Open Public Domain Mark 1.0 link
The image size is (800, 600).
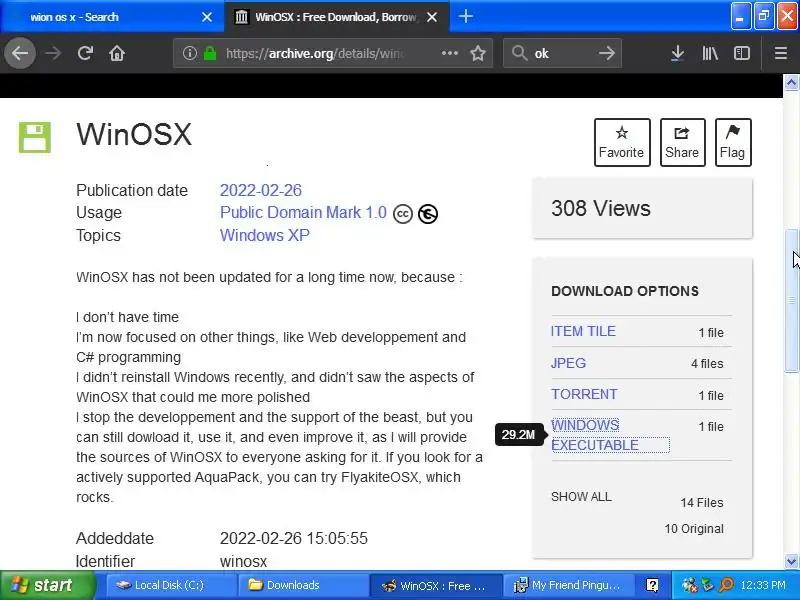coord(303,212)
